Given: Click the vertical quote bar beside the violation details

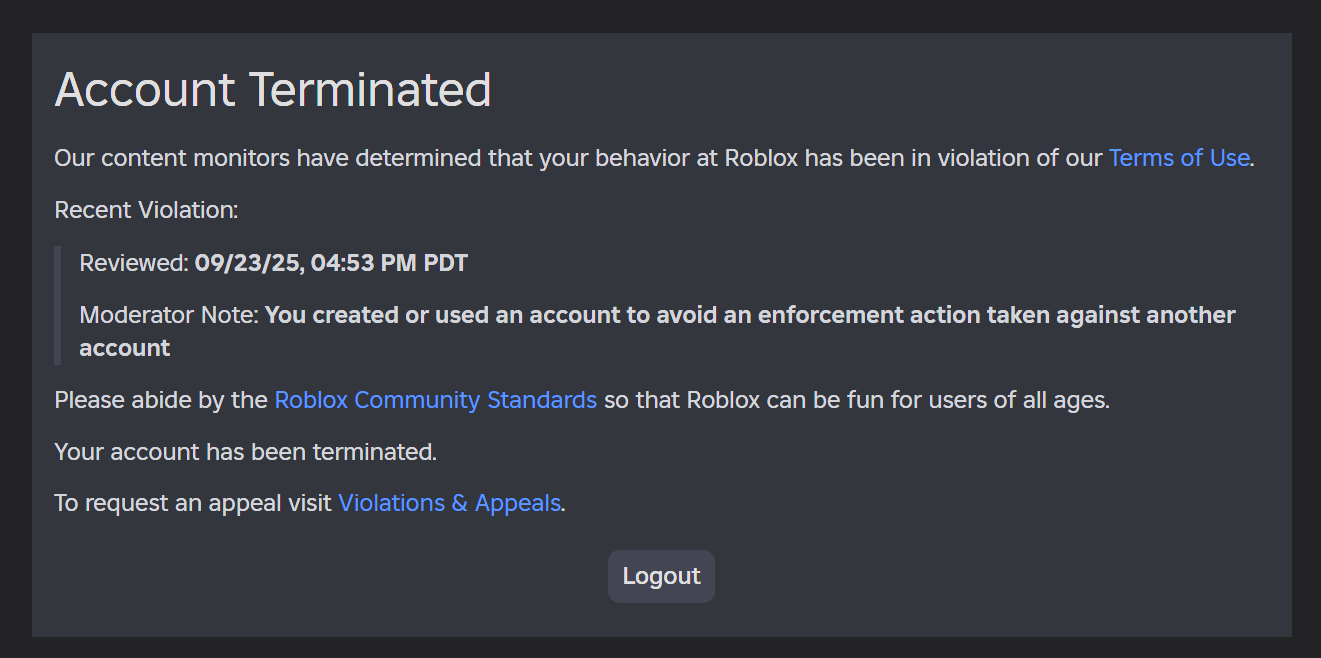Looking at the screenshot, I should (x=58, y=305).
